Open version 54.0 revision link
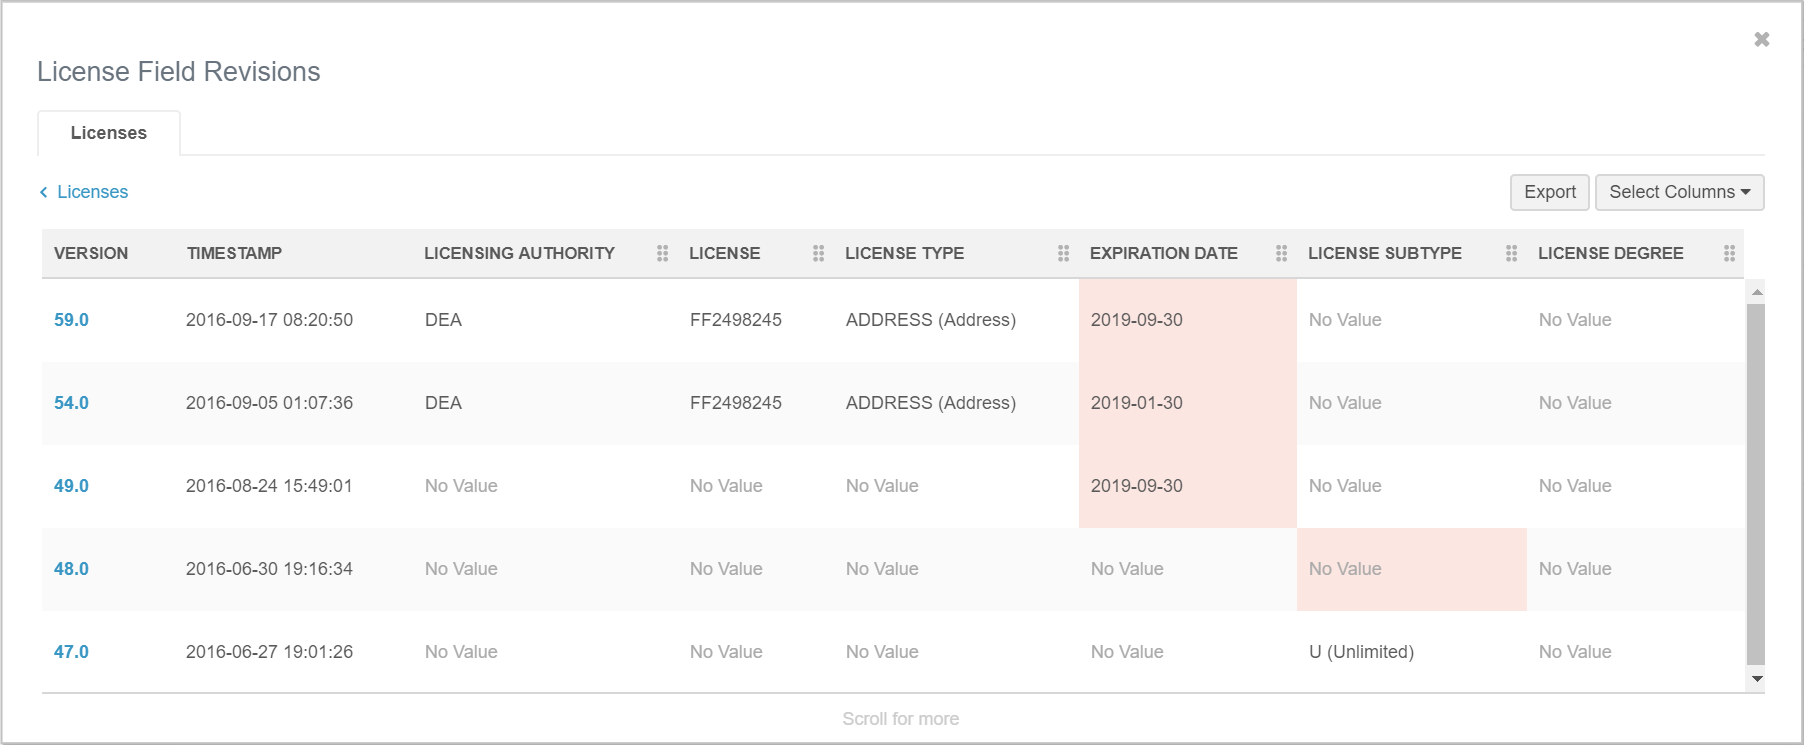The width and height of the screenshot is (1804, 745). [x=71, y=403]
